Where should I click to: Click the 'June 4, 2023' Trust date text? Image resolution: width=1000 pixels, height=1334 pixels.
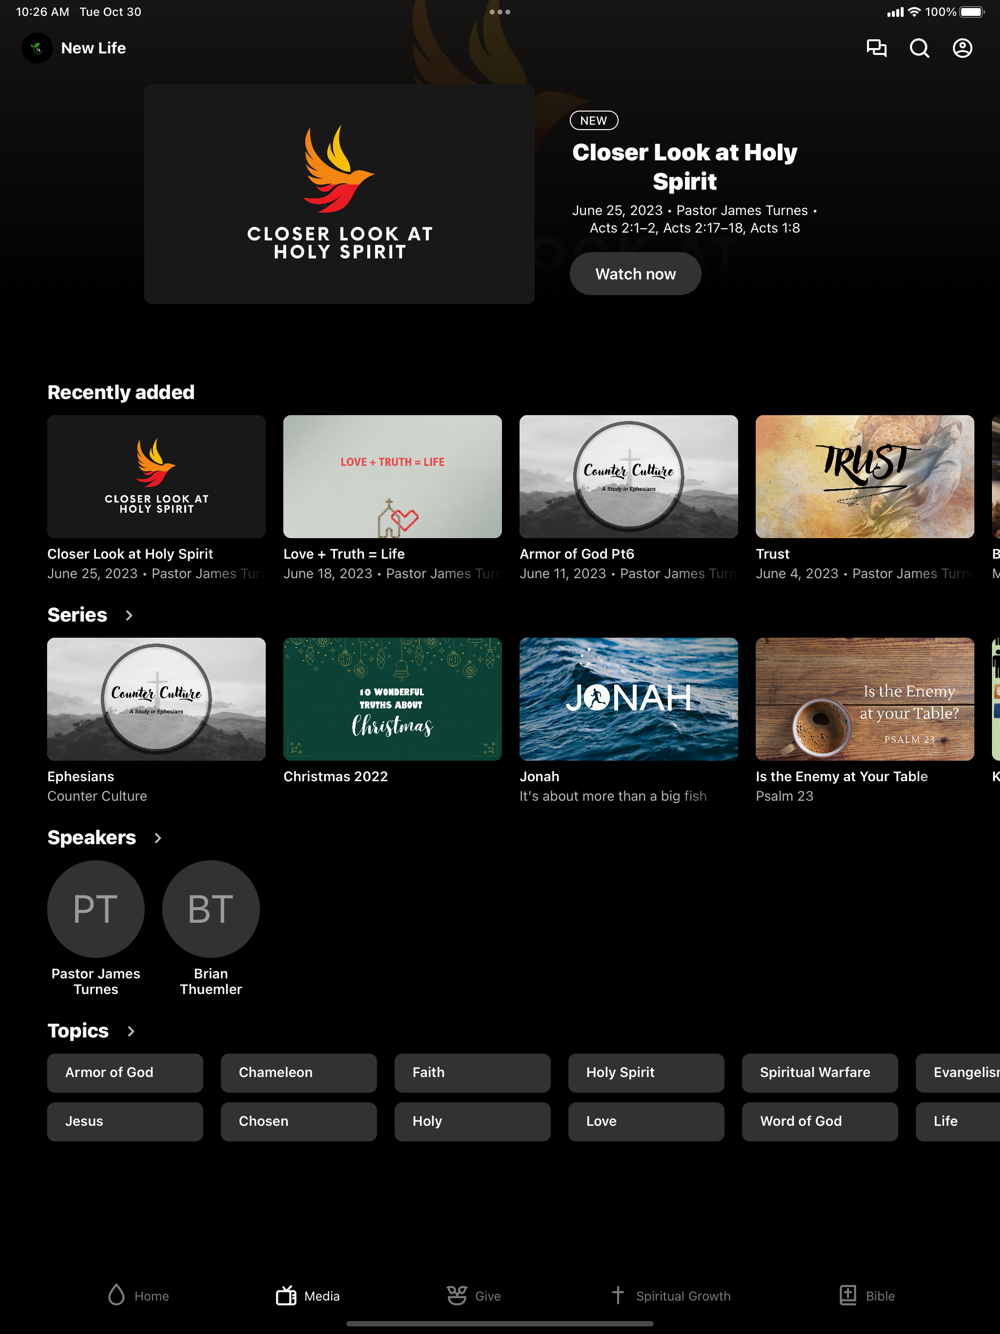tap(797, 574)
